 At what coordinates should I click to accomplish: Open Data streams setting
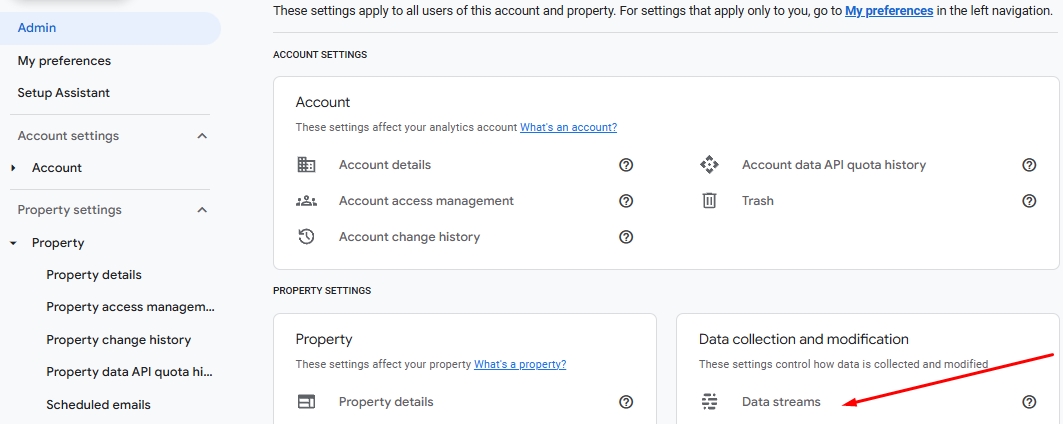coord(781,402)
